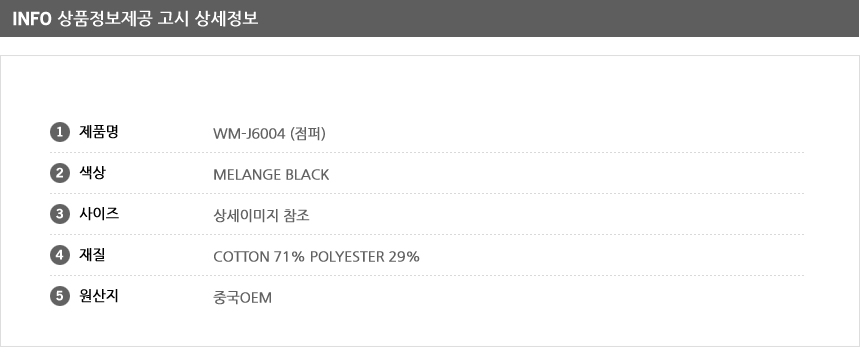Click the number 3 circle icon
This screenshot has width=860, height=360.
tap(60, 214)
